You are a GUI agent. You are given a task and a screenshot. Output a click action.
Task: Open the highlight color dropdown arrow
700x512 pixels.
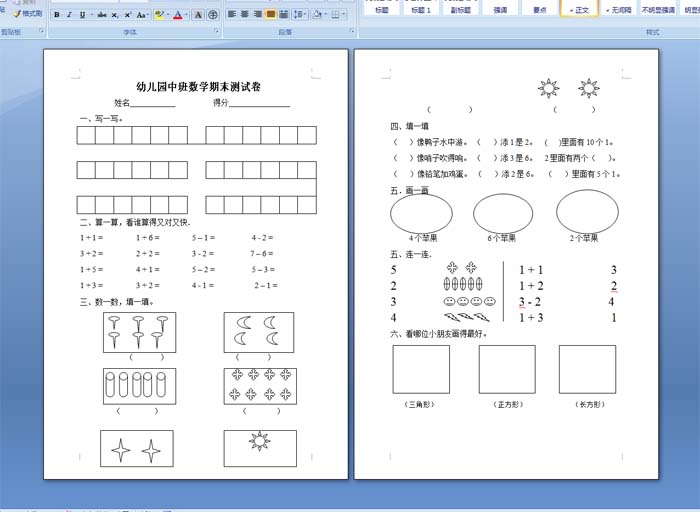coord(167,15)
